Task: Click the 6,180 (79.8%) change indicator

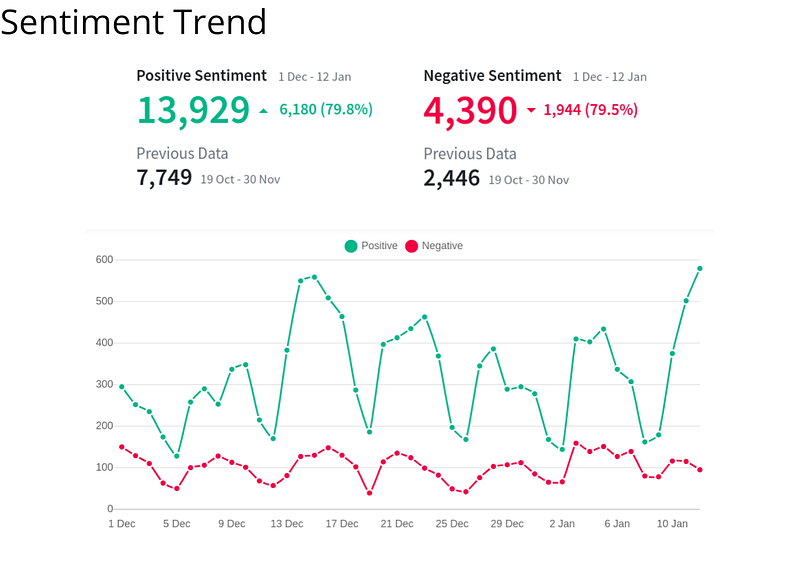Action: pos(326,109)
